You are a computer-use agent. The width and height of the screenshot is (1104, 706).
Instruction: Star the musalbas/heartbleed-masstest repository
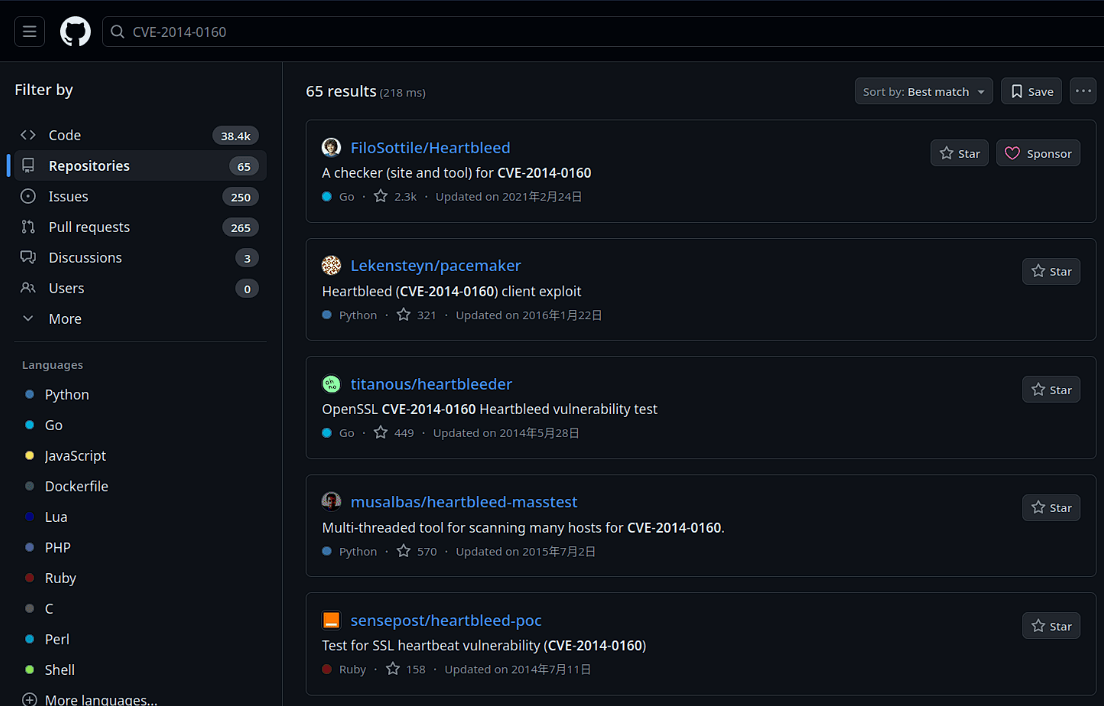pos(1051,508)
